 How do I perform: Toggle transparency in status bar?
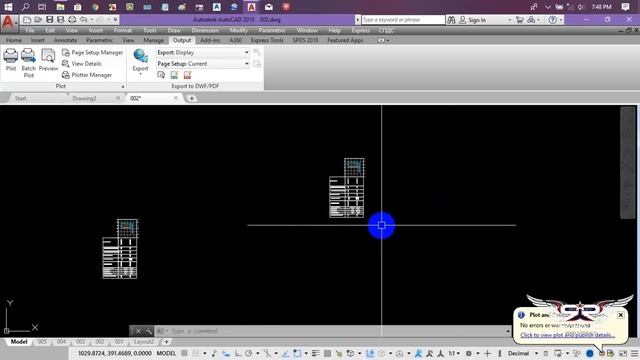[x=327, y=353]
